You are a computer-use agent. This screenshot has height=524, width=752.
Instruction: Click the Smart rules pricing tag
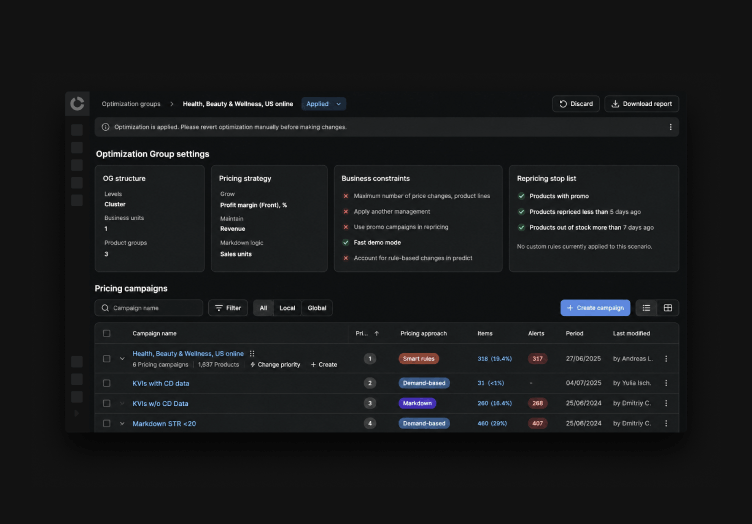(419, 359)
